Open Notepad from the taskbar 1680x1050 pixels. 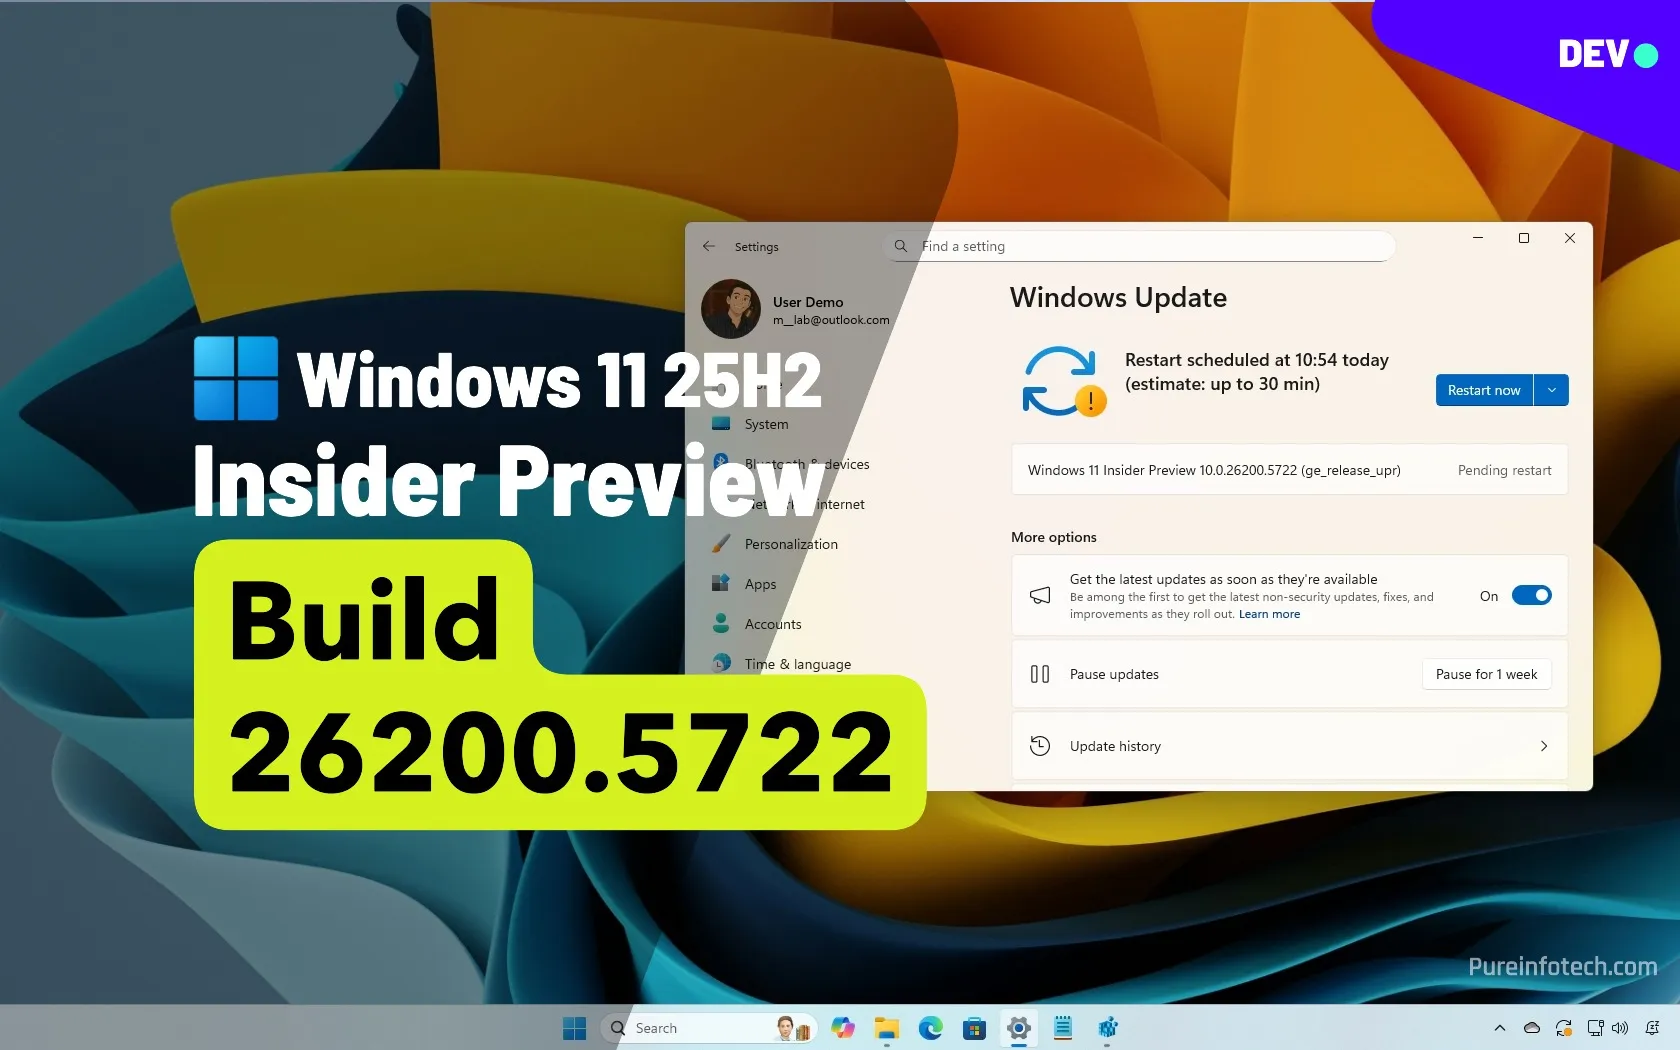[x=1062, y=1028]
